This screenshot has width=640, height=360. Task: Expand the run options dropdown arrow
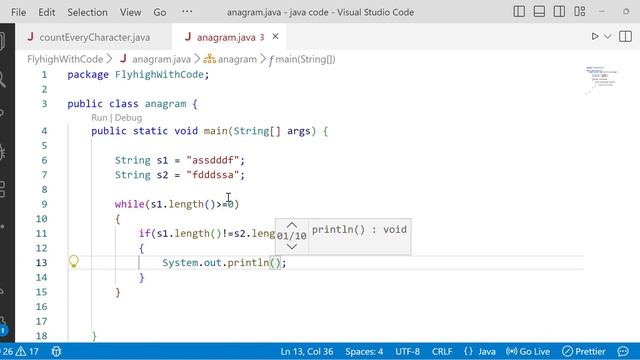pyautogui.click(x=608, y=37)
